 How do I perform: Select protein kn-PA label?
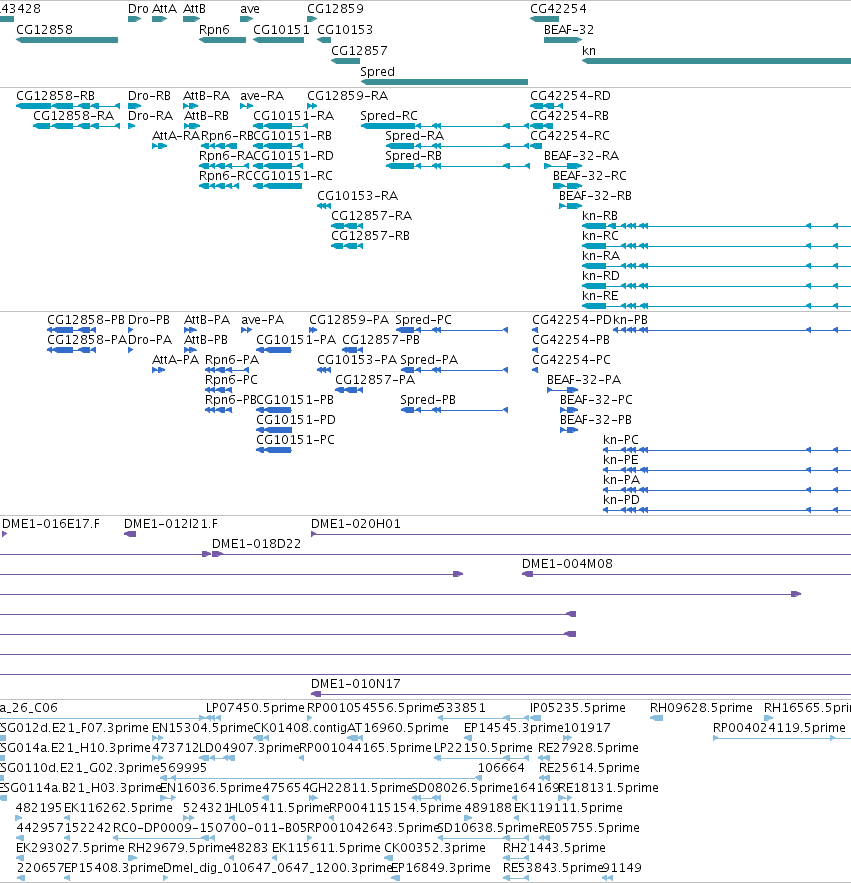tap(622, 480)
